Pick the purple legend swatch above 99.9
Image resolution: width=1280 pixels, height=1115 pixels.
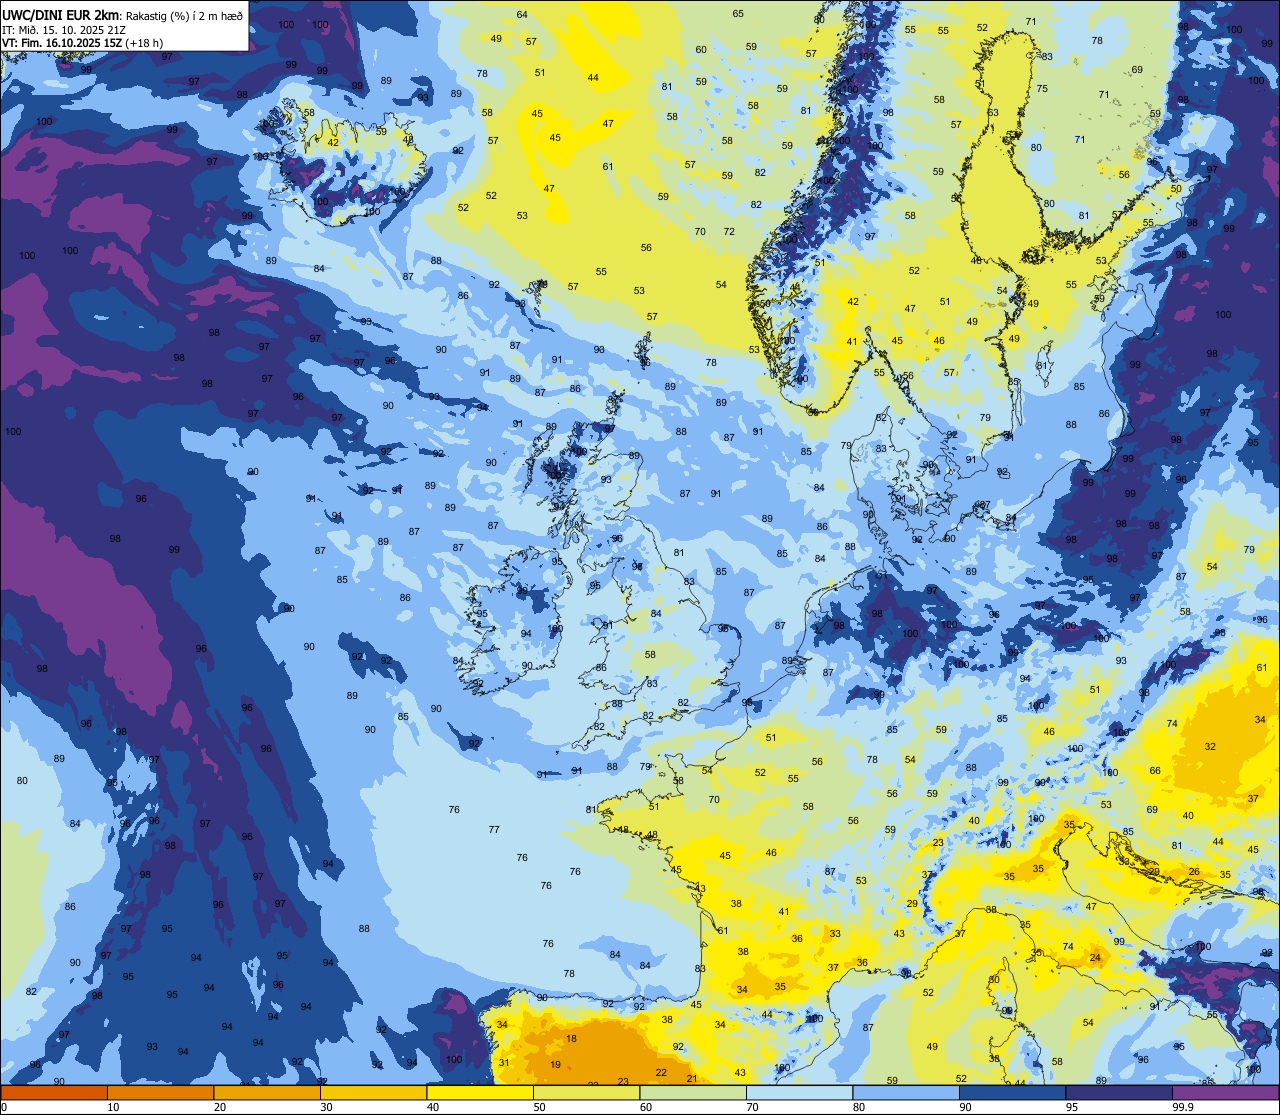click(1225, 1092)
